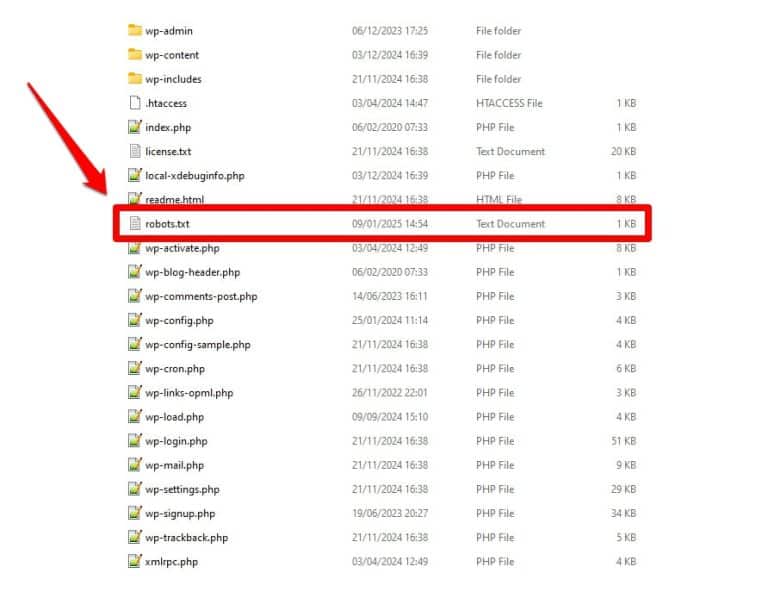Select the readme.html file name
768x598 pixels.
click(174, 200)
